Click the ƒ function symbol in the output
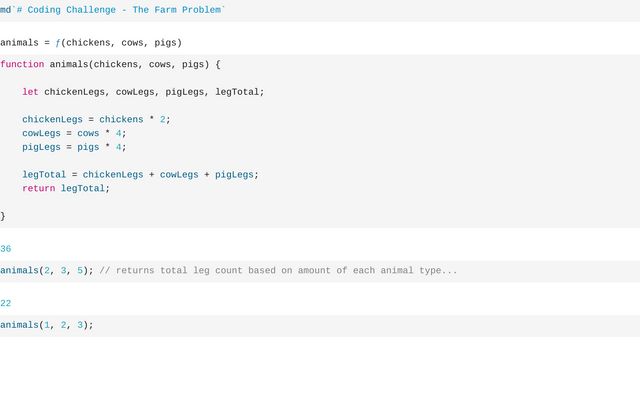The height and width of the screenshot is (400, 640). 58,43
